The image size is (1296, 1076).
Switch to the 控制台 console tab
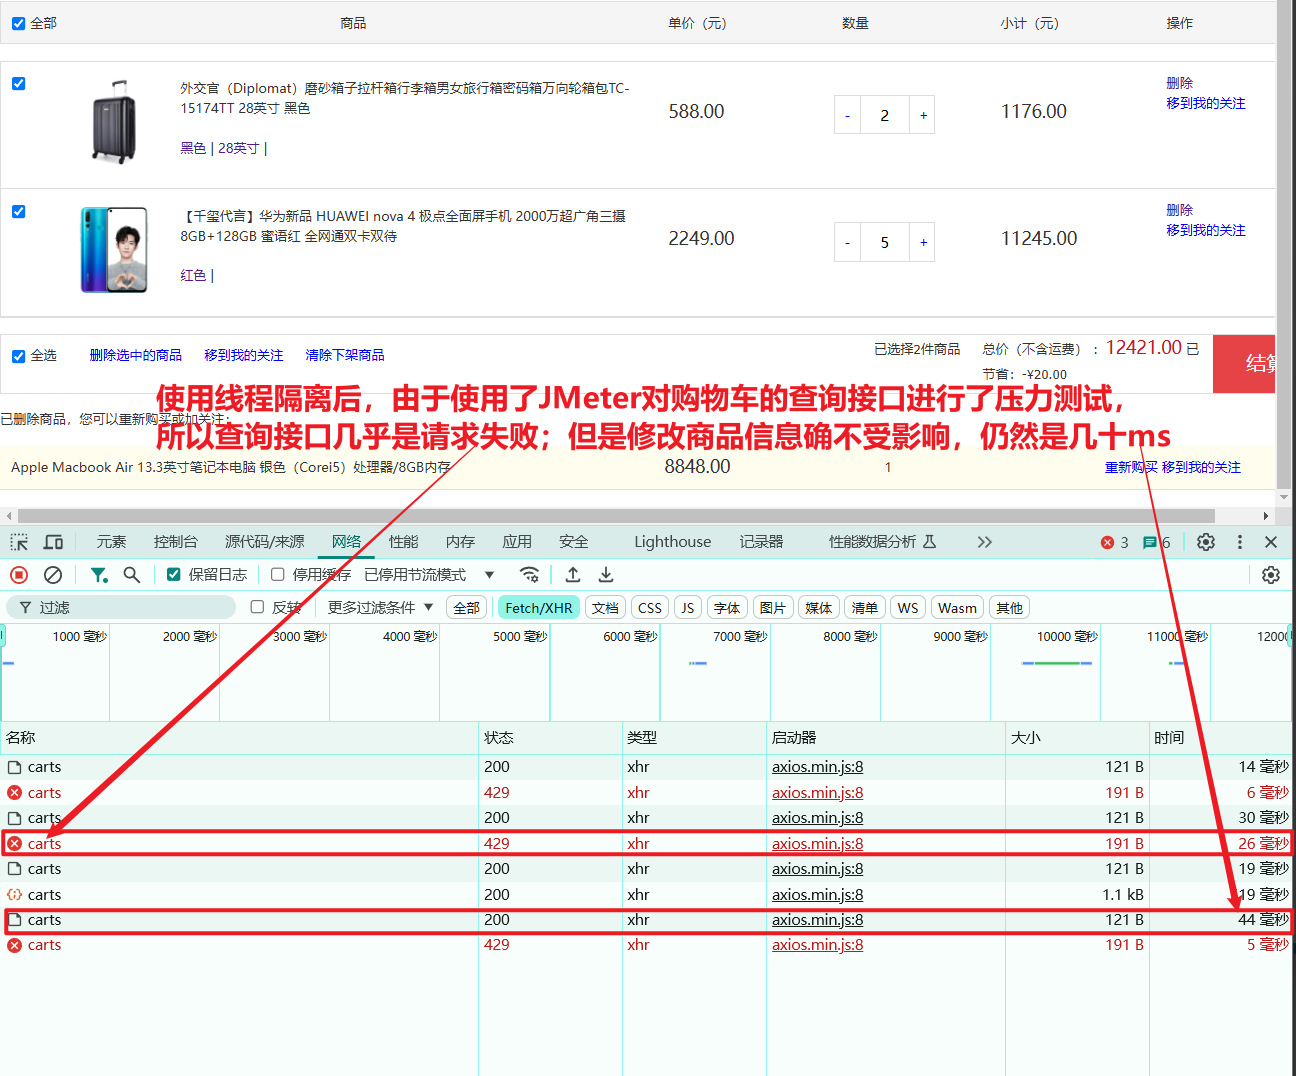tap(175, 542)
